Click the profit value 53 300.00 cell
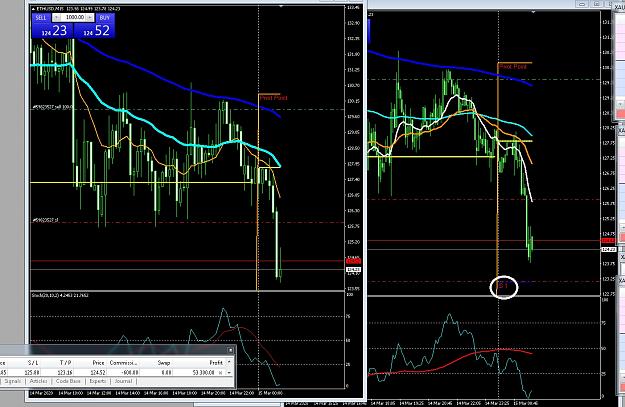Screen dimensions: 625x407 coord(203,372)
